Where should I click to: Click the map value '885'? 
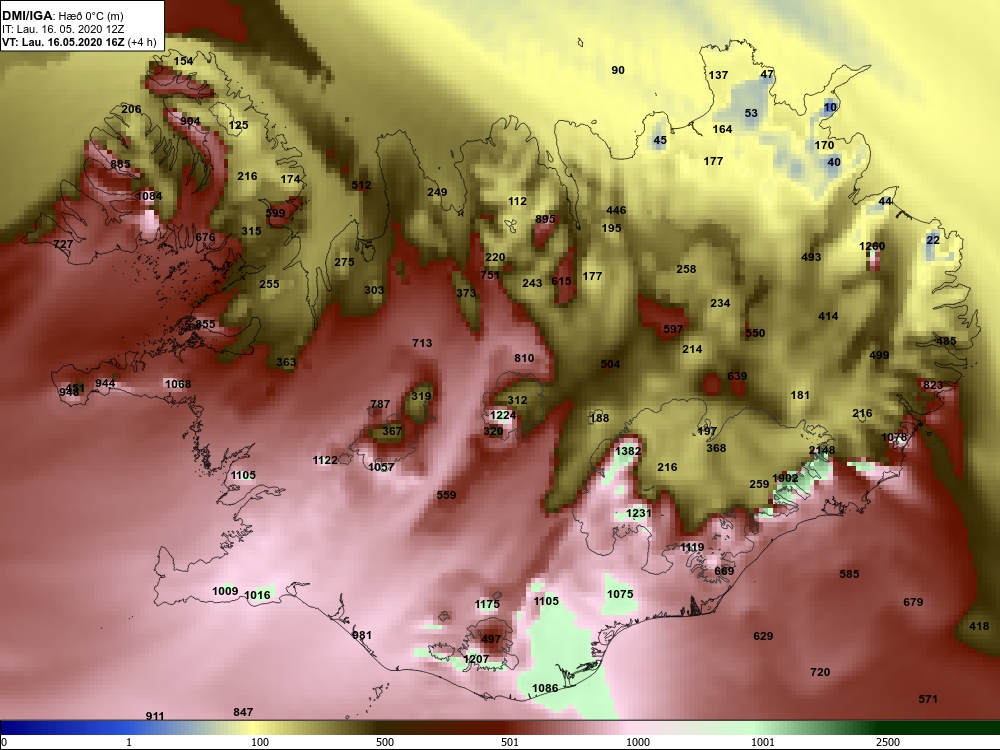pyautogui.click(x=120, y=165)
